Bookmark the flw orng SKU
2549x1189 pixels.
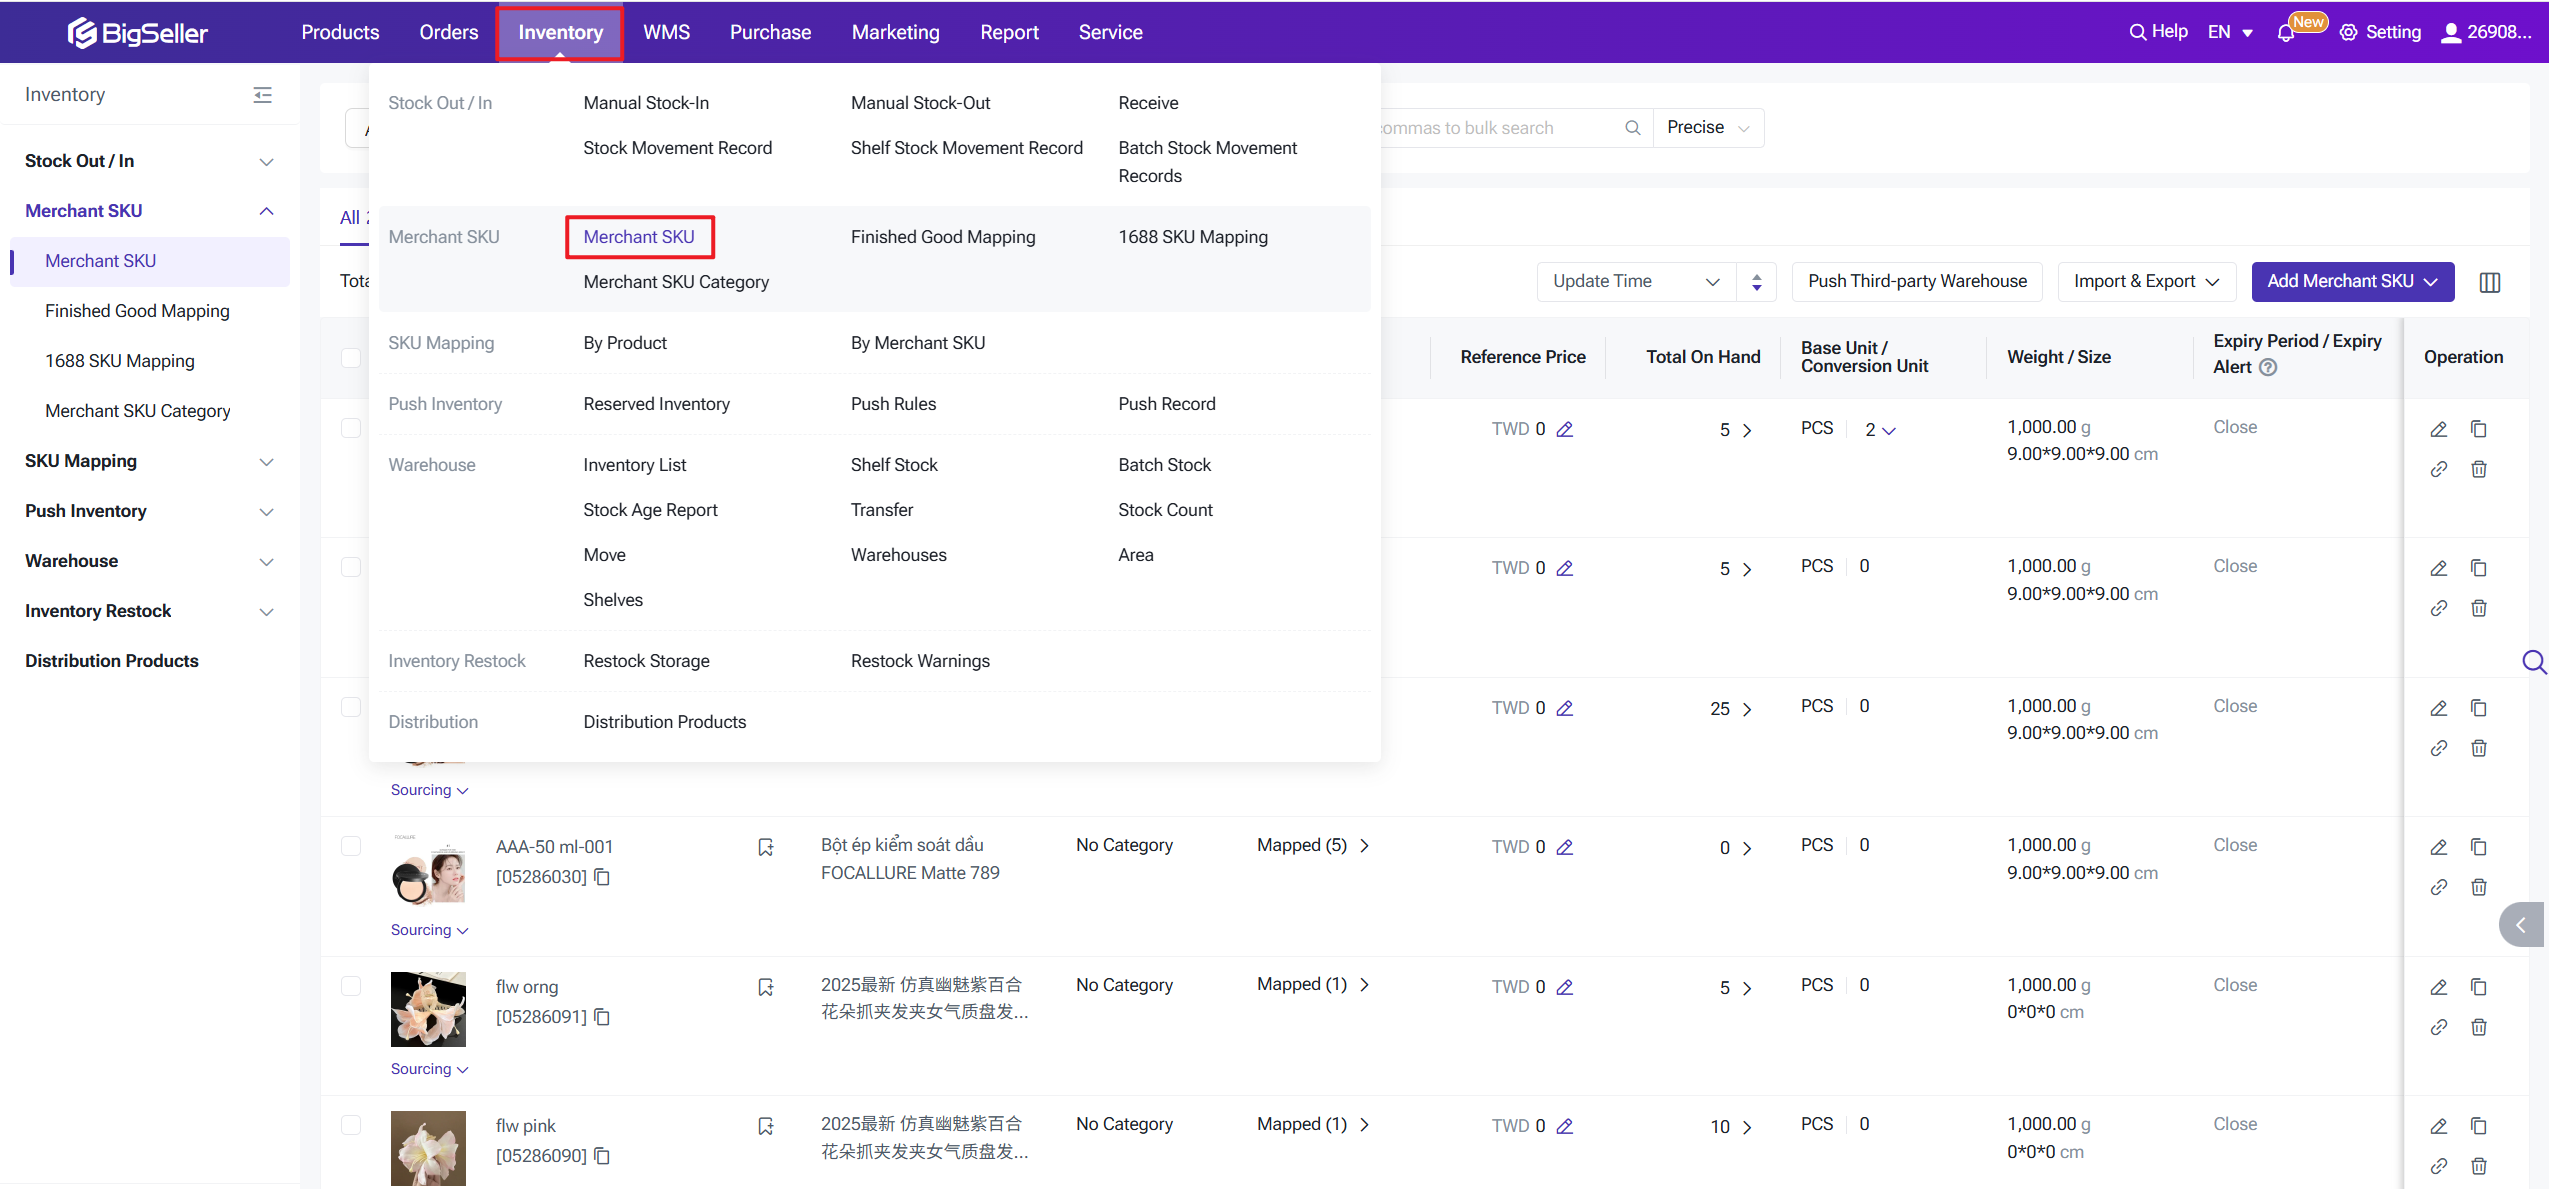coord(766,987)
